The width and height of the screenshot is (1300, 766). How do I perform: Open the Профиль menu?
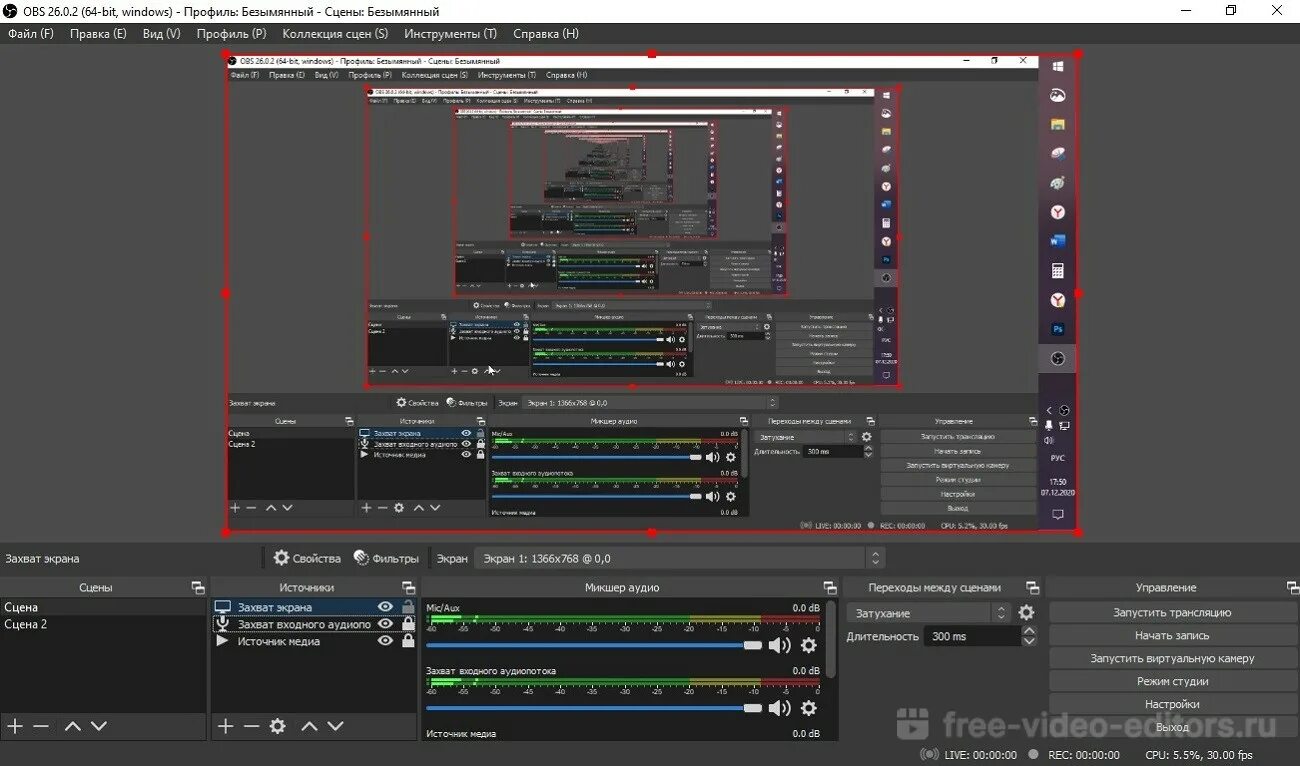231,33
